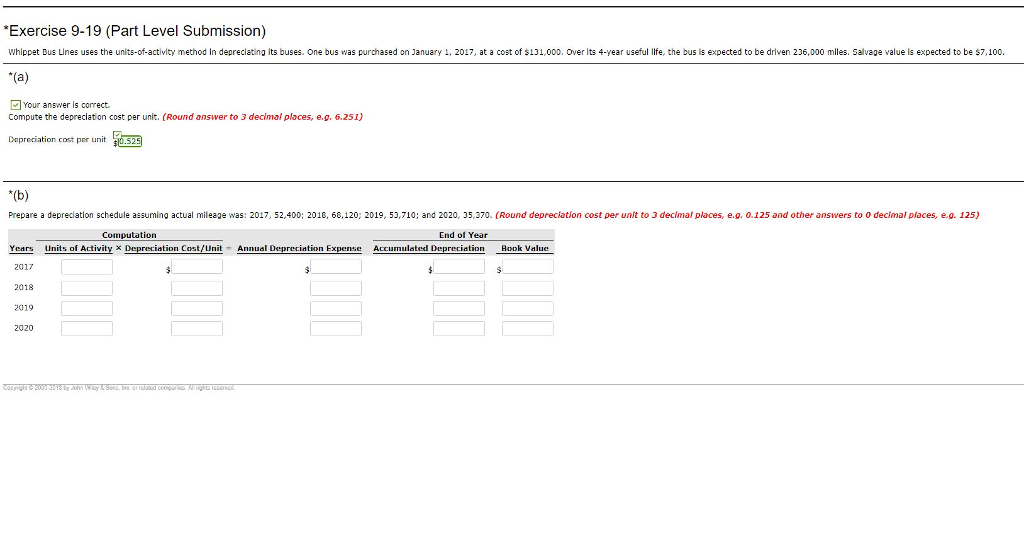Click the 2018 Annual Depreciation Expense field
Image resolution: width=1024 pixels, height=537 pixels.
coord(336,288)
